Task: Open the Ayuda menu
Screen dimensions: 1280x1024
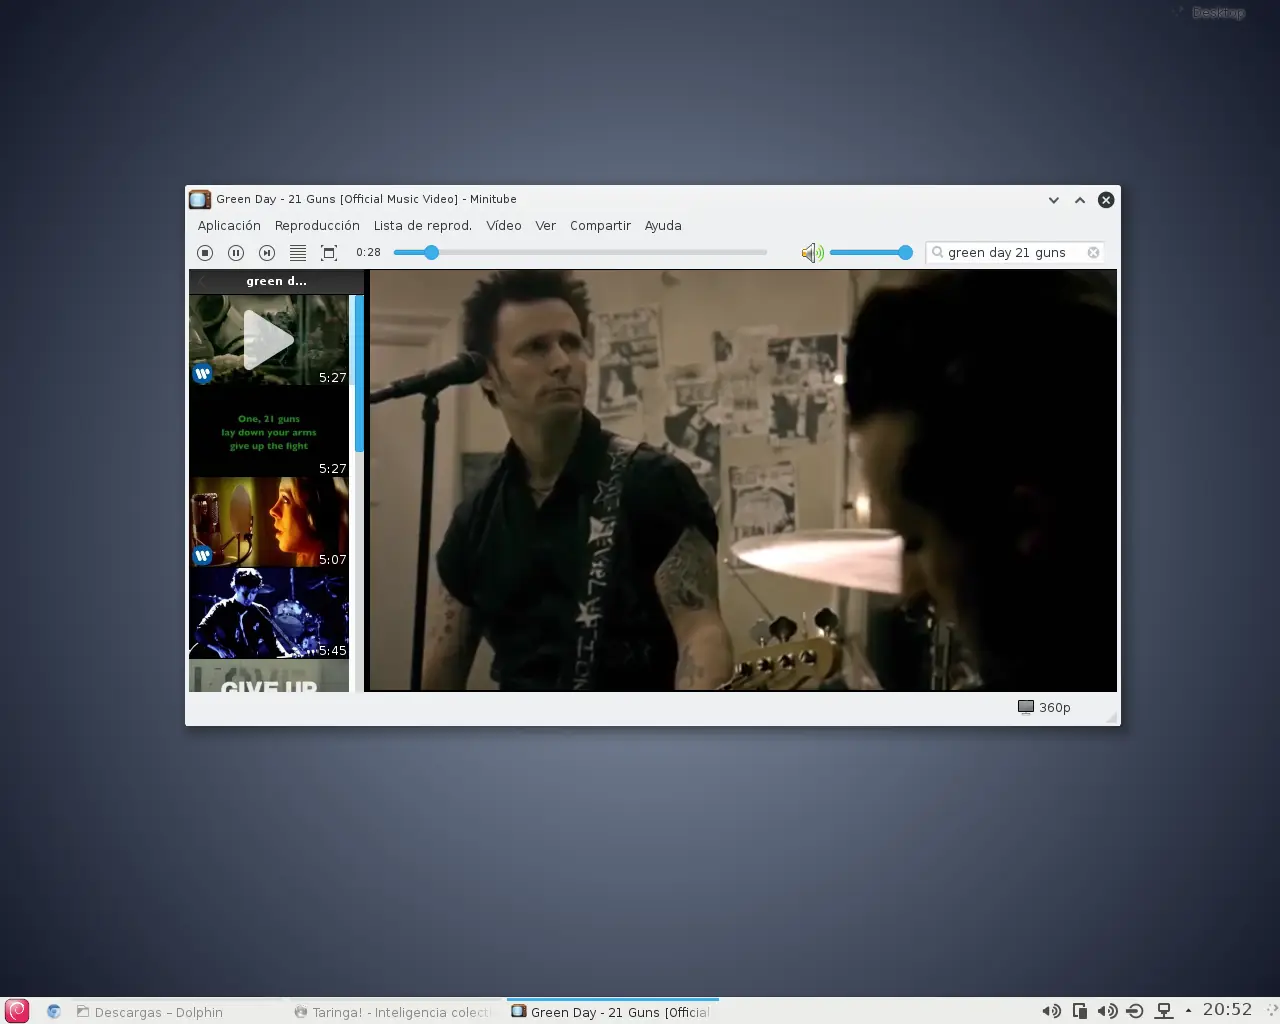Action: 663,226
